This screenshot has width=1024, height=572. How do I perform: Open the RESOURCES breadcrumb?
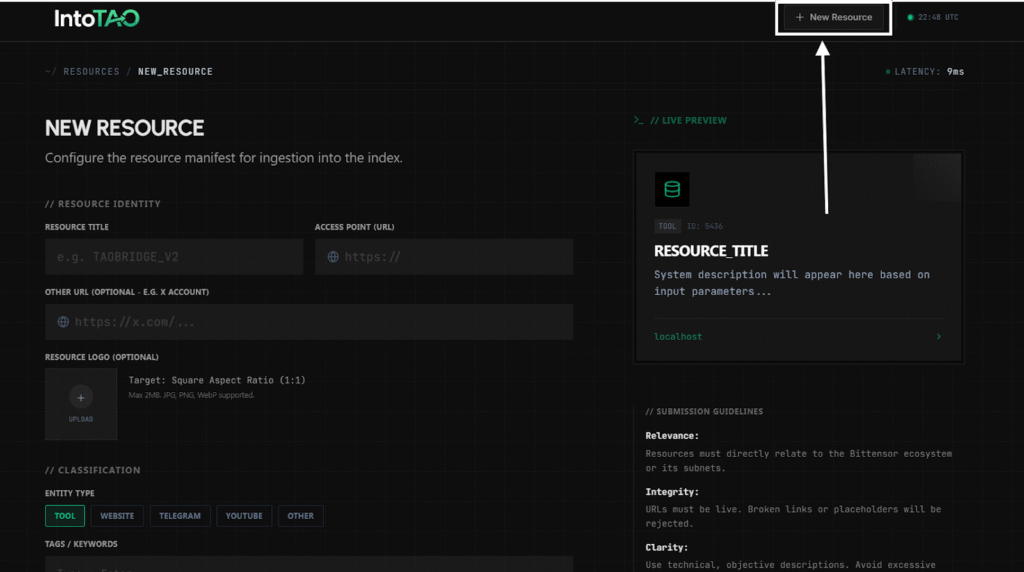click(91, 72)
